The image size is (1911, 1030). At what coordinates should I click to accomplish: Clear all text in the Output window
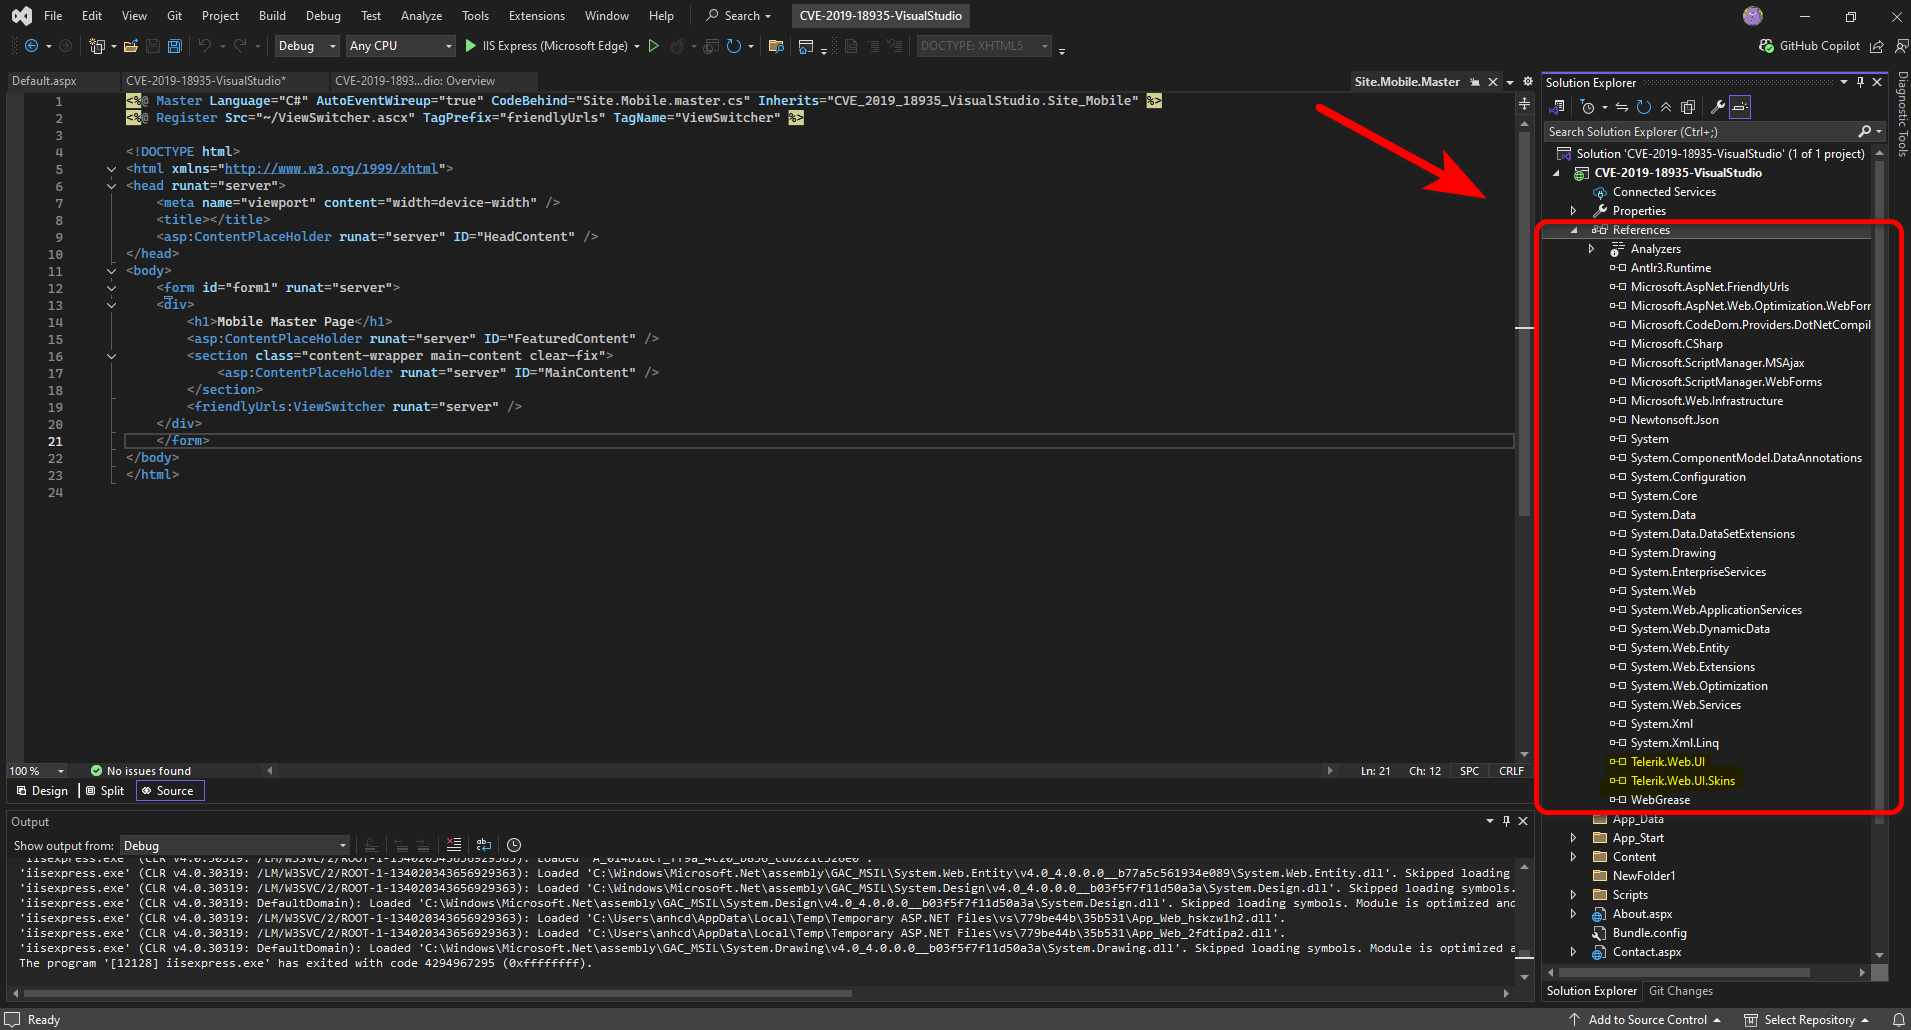tap(453, 845)
